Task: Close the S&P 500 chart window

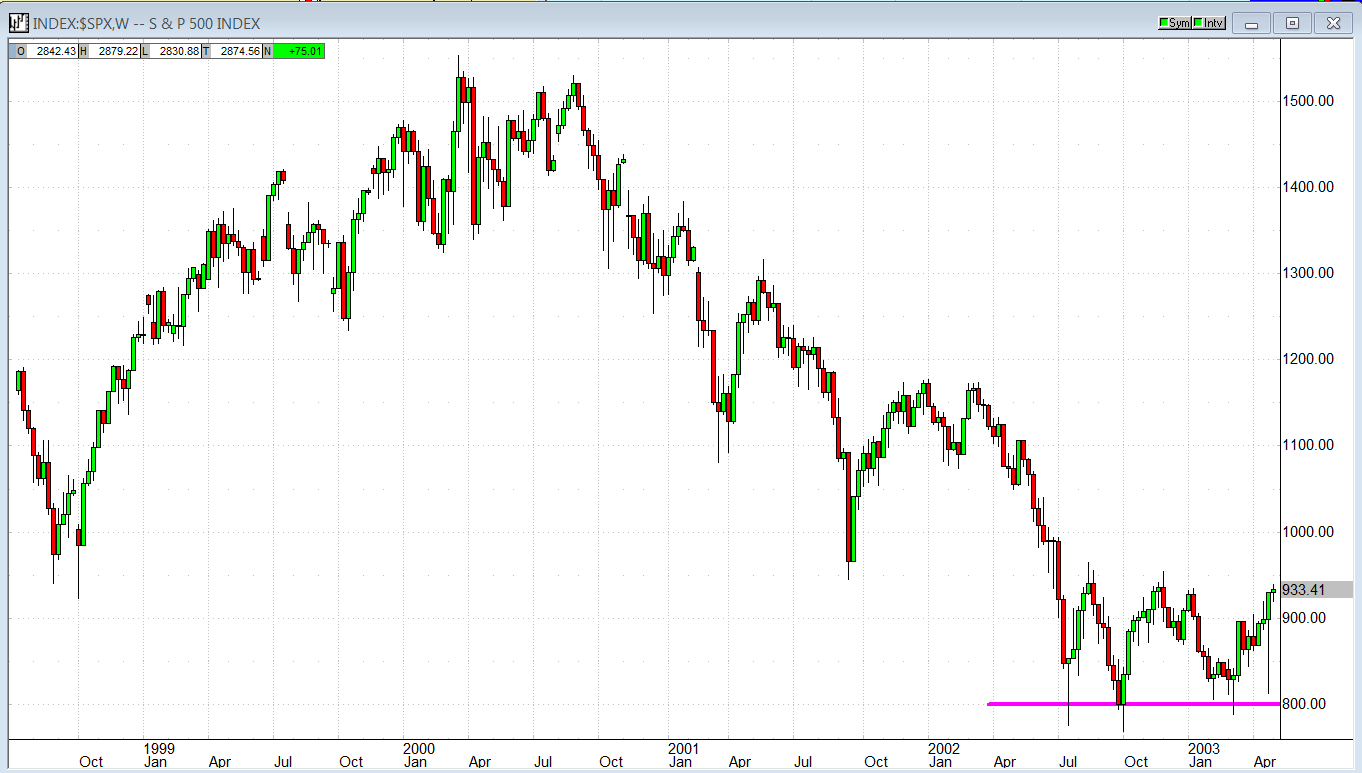Action: pos(1333,23)
